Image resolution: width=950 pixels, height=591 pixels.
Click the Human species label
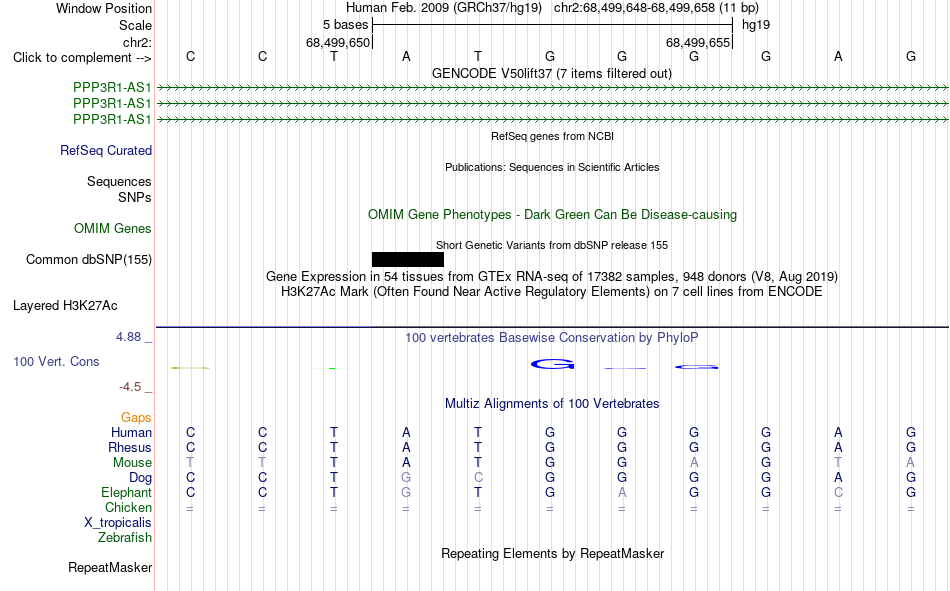[x=131, y=432]
